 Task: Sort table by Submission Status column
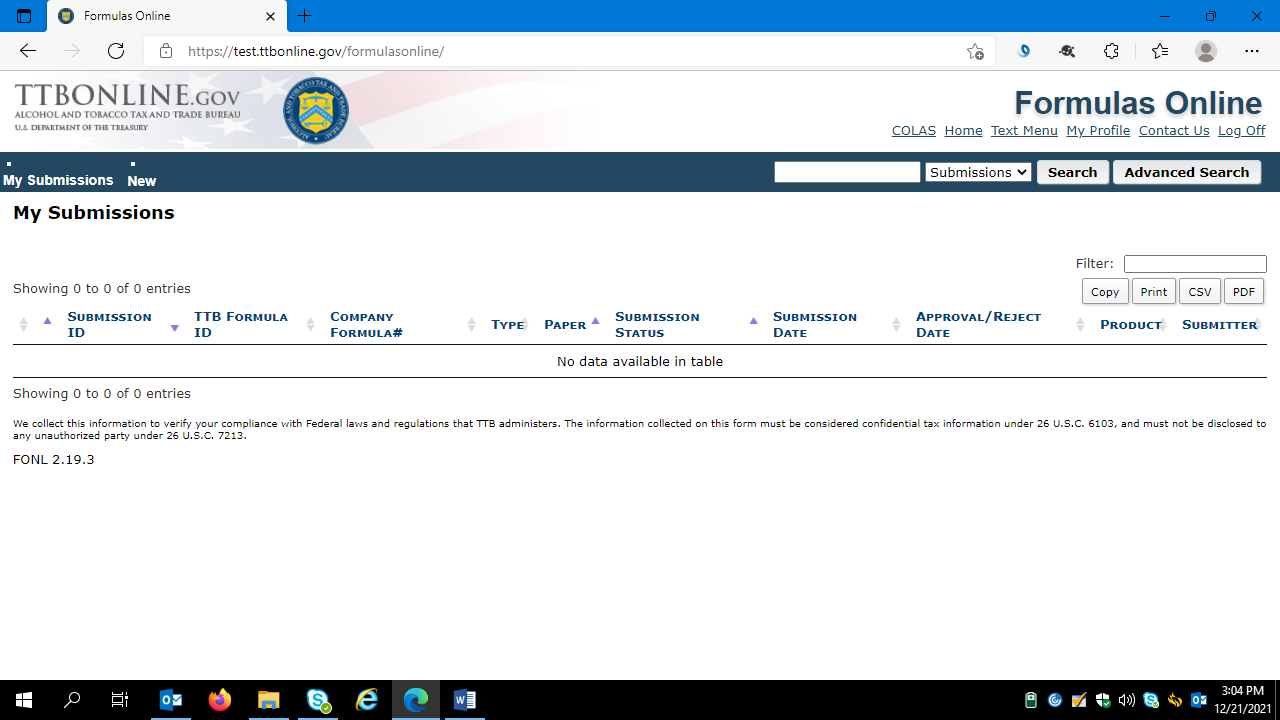(657, 324)
